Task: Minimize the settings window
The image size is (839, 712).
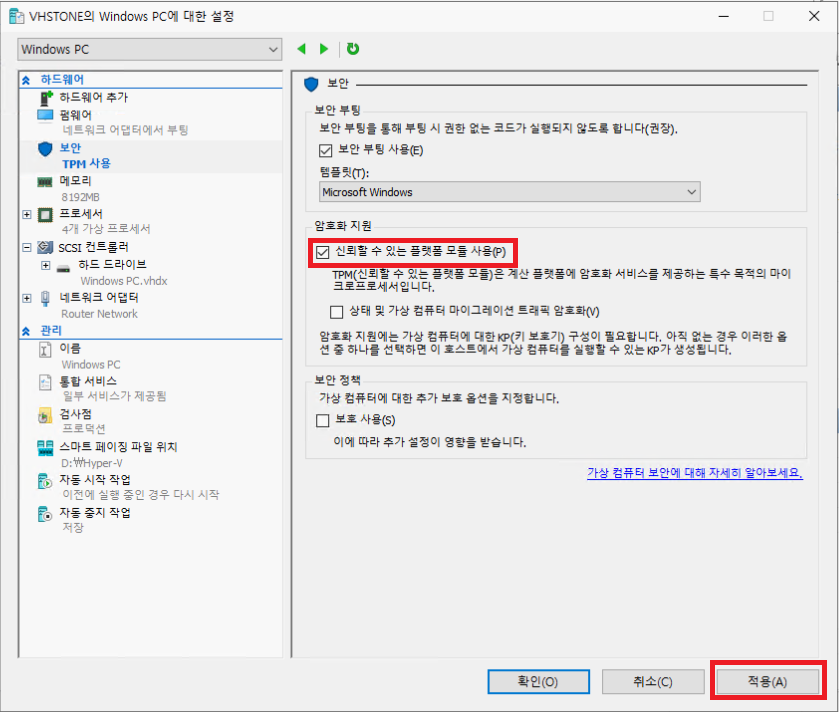Action: coord(723,16)
